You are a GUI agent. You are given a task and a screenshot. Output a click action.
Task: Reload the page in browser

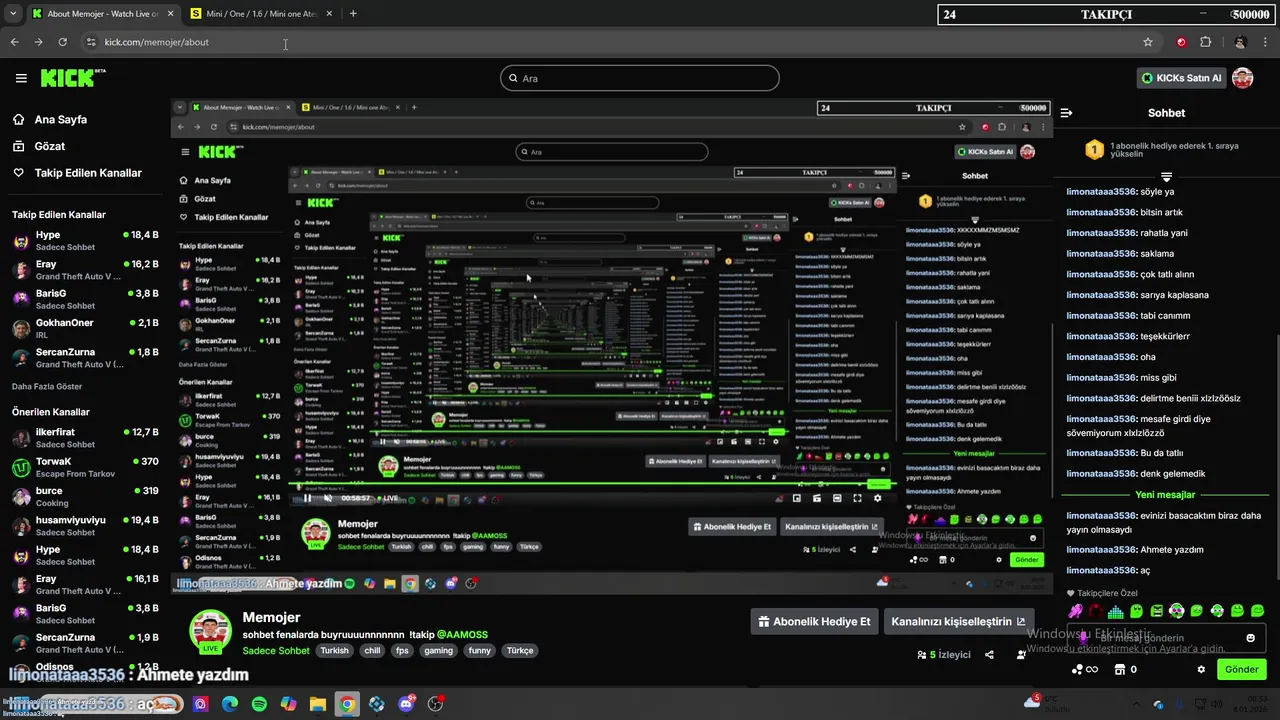[62, 42]
